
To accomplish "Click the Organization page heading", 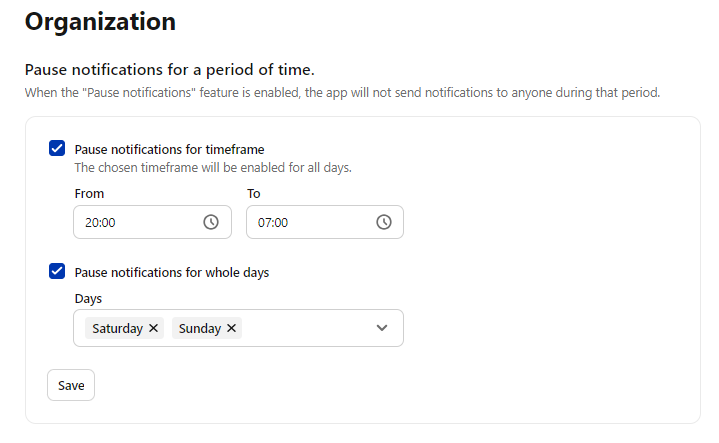I will [100, 22].
